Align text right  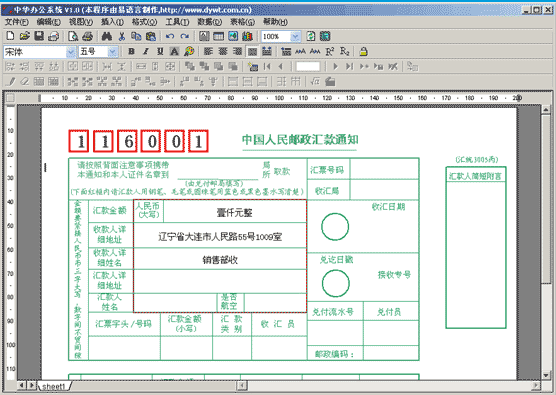click(237, 51)
